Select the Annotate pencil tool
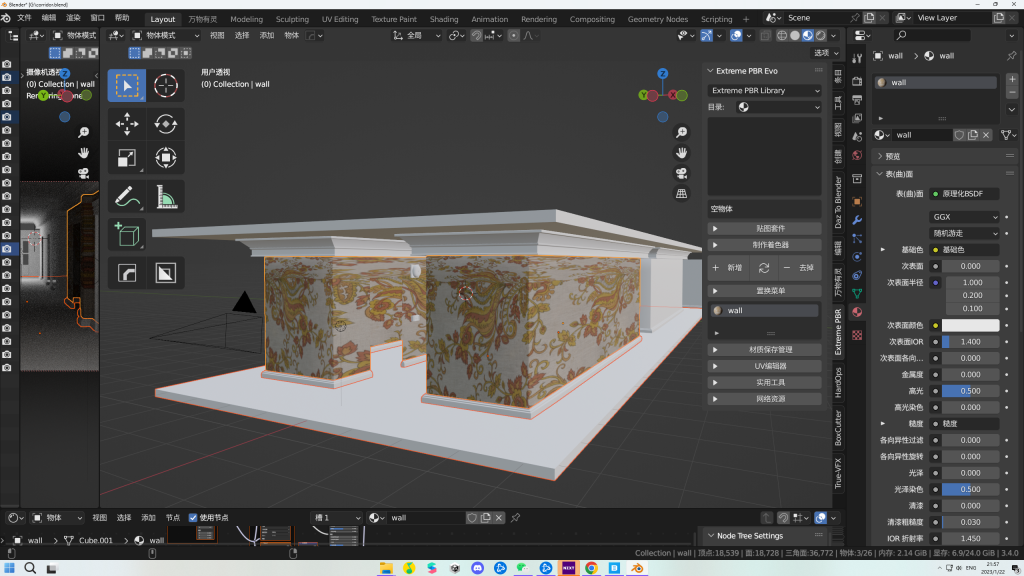Viewport: 1024px width, 576px height. (x=127, y=197)
